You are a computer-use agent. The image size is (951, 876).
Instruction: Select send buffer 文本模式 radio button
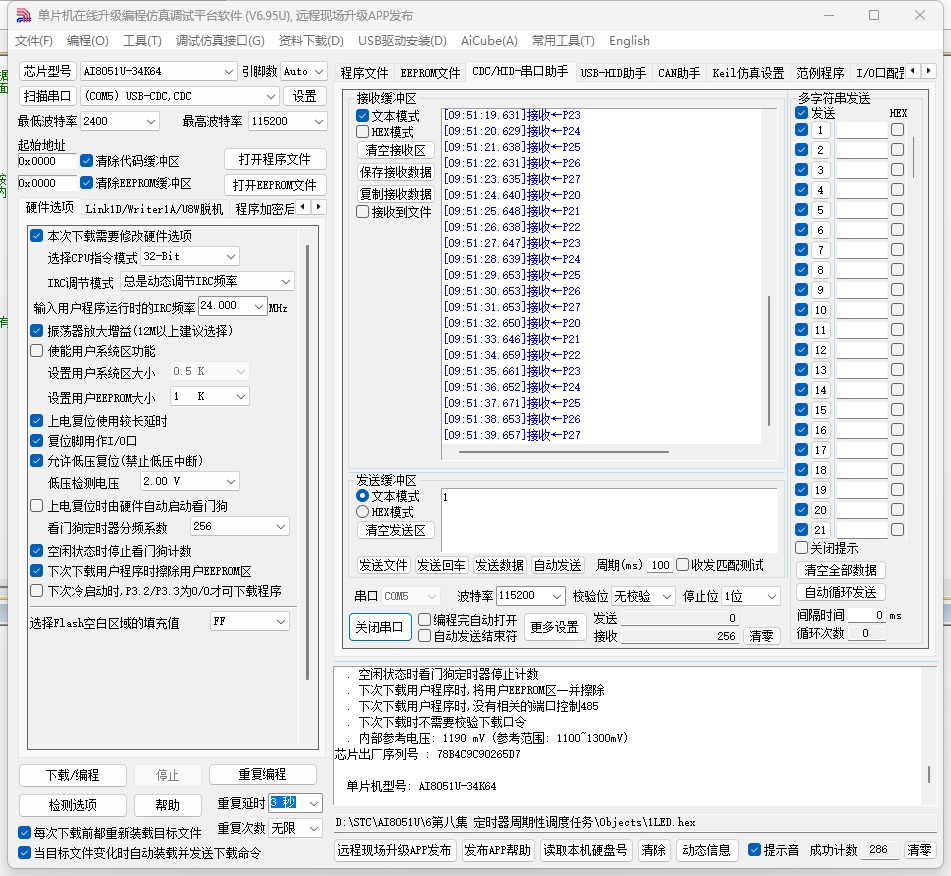tap(363, 496)
